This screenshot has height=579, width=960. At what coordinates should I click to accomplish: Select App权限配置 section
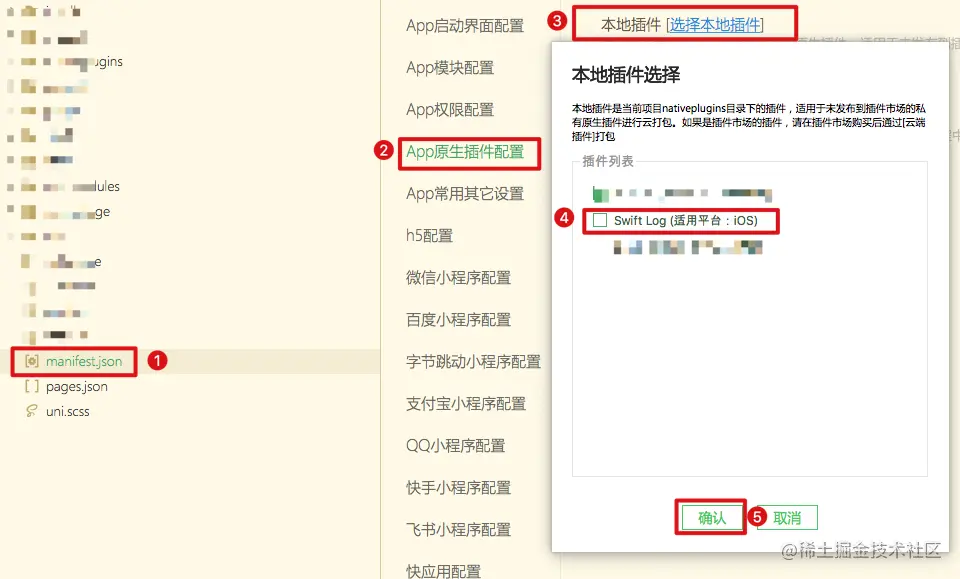click(450, 110)
